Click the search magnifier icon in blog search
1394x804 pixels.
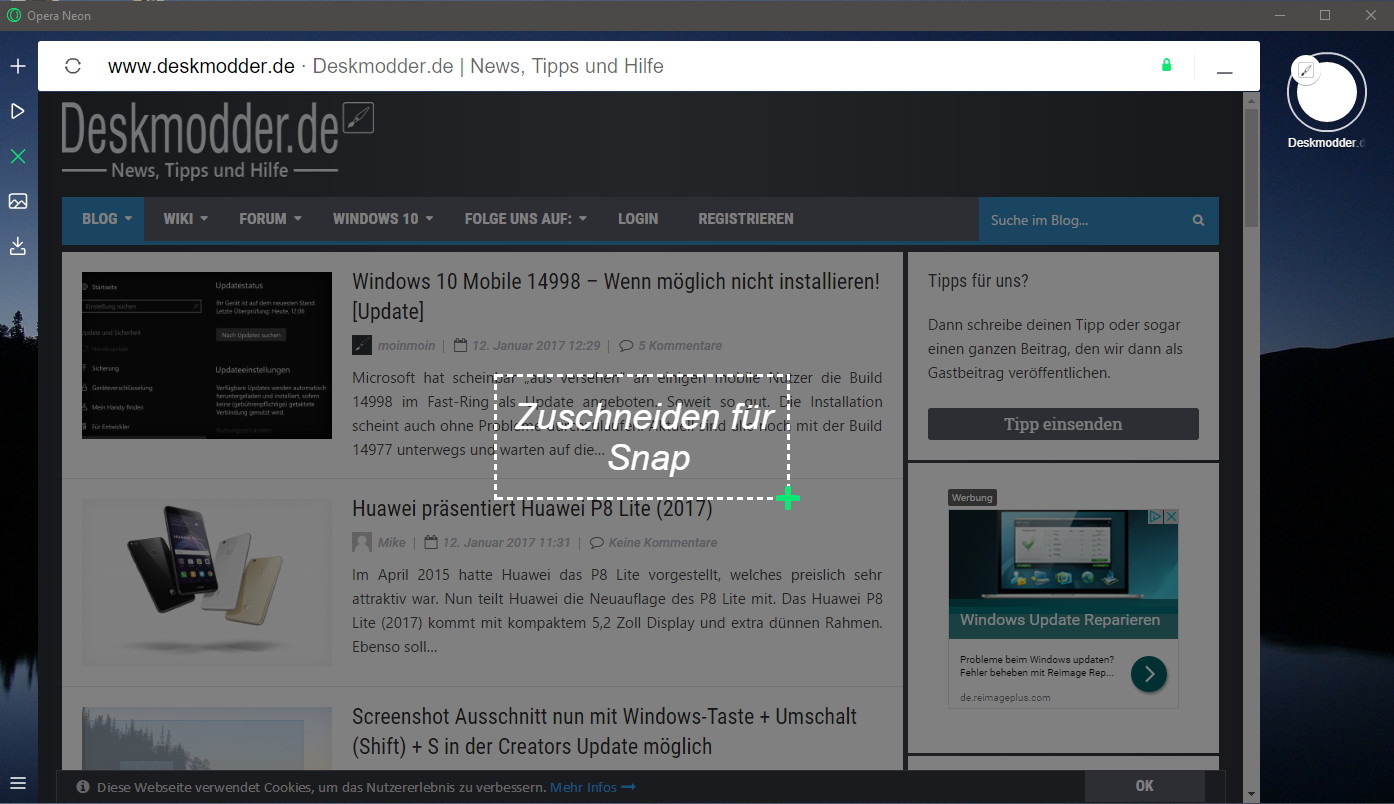1198,221
